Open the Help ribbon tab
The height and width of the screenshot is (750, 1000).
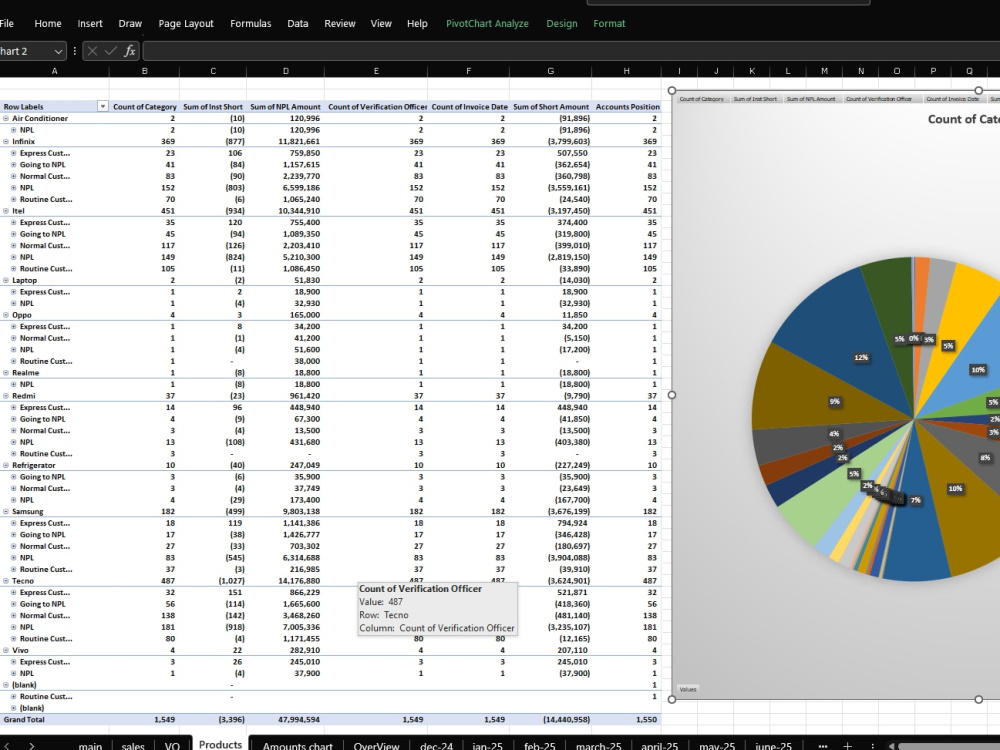click(x=417, y=24)
